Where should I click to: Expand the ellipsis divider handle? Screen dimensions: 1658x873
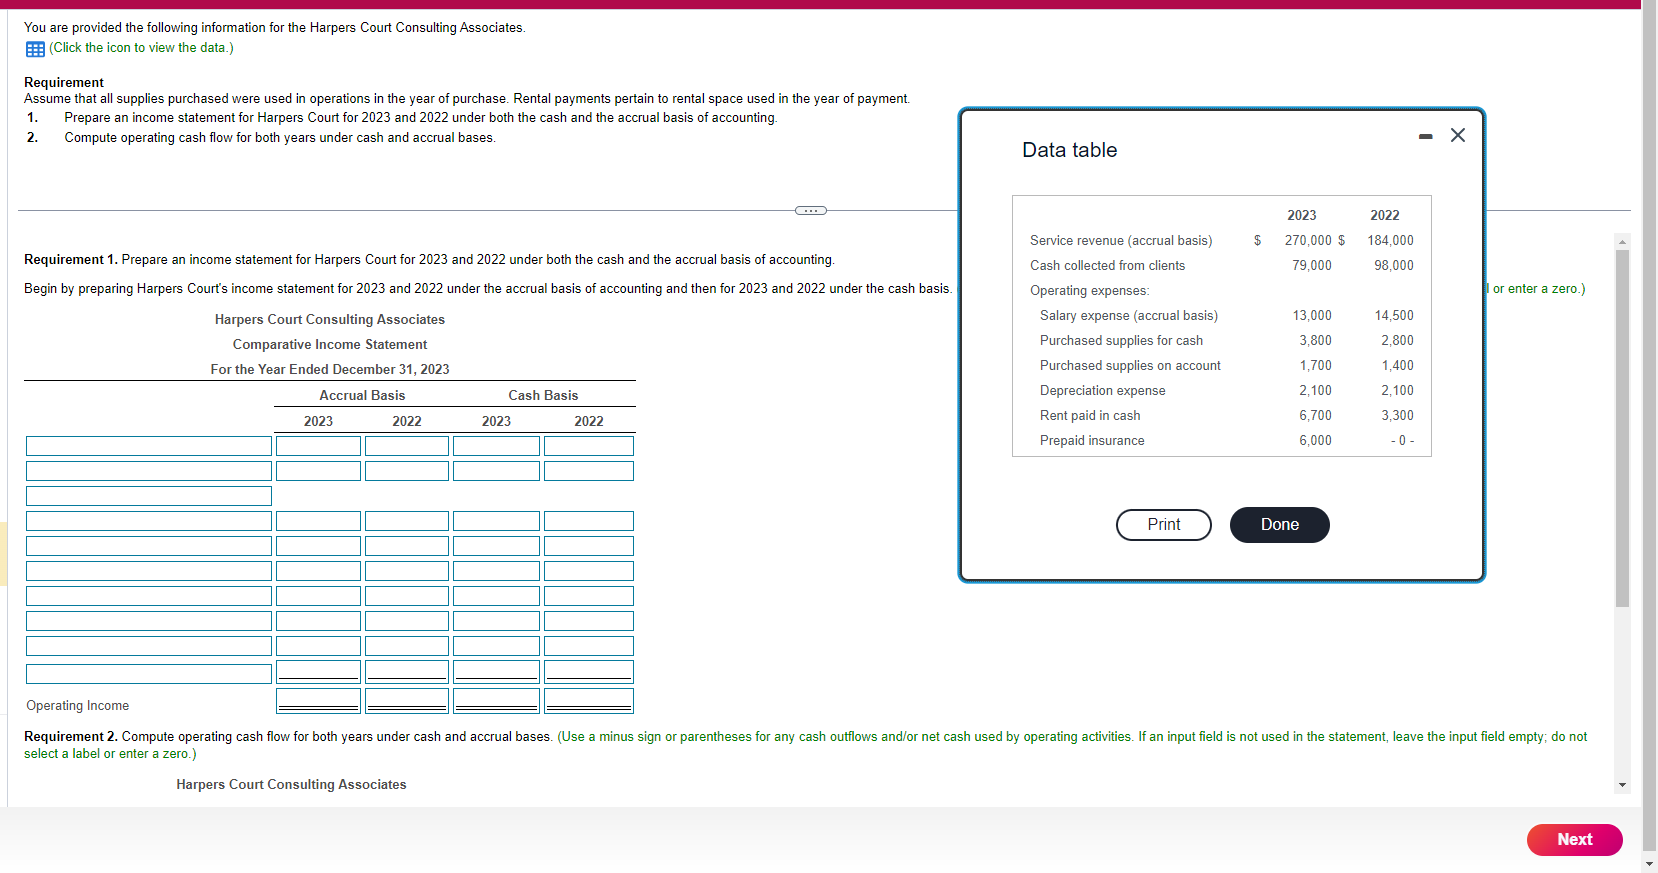tap(811, 210)
